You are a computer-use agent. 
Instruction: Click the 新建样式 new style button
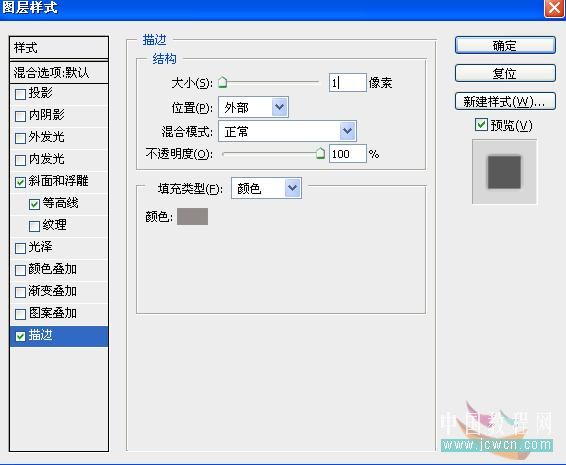point(505,101)
